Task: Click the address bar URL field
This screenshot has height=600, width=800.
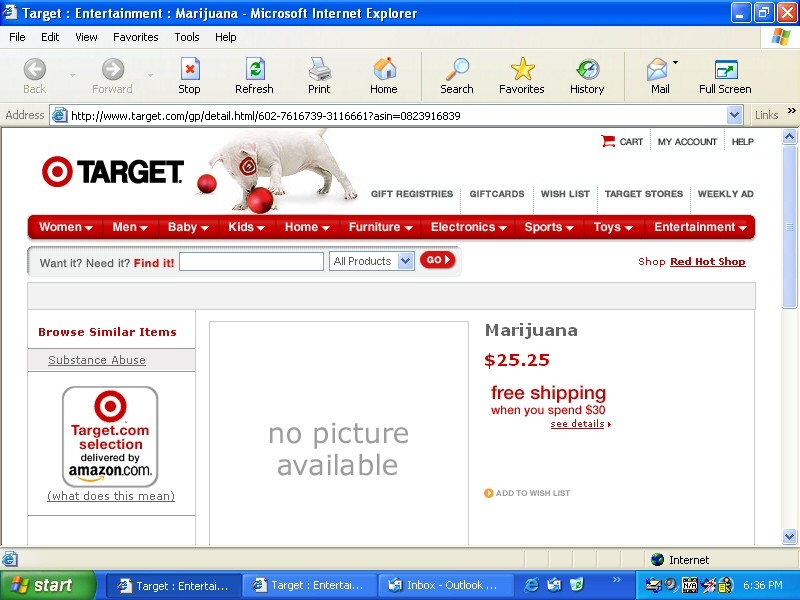Action: [395, 115]
